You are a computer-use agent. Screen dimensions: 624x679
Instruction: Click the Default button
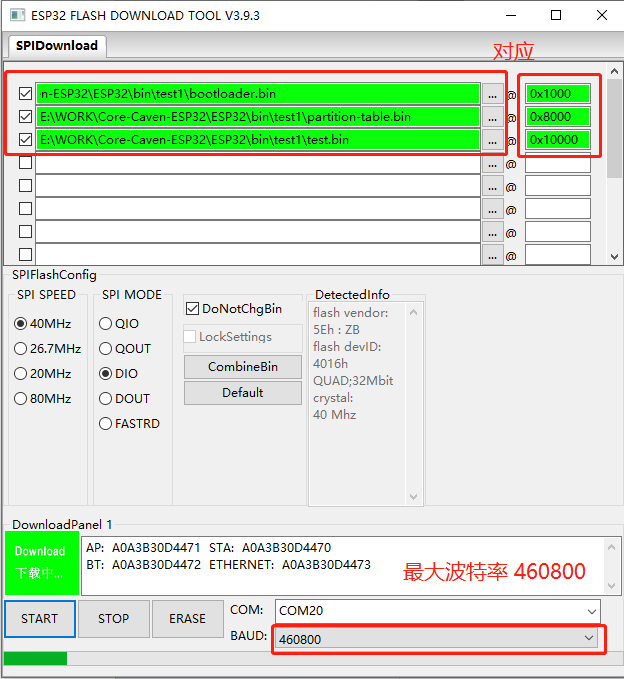click(243, 393)
